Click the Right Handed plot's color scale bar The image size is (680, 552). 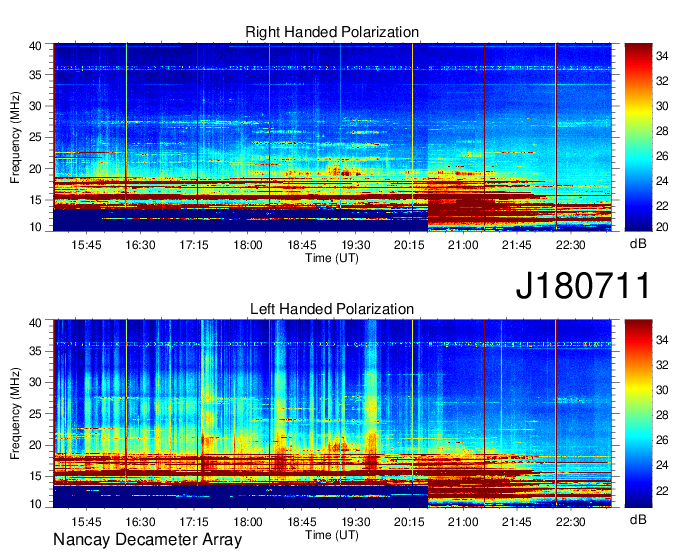[638, 137]
